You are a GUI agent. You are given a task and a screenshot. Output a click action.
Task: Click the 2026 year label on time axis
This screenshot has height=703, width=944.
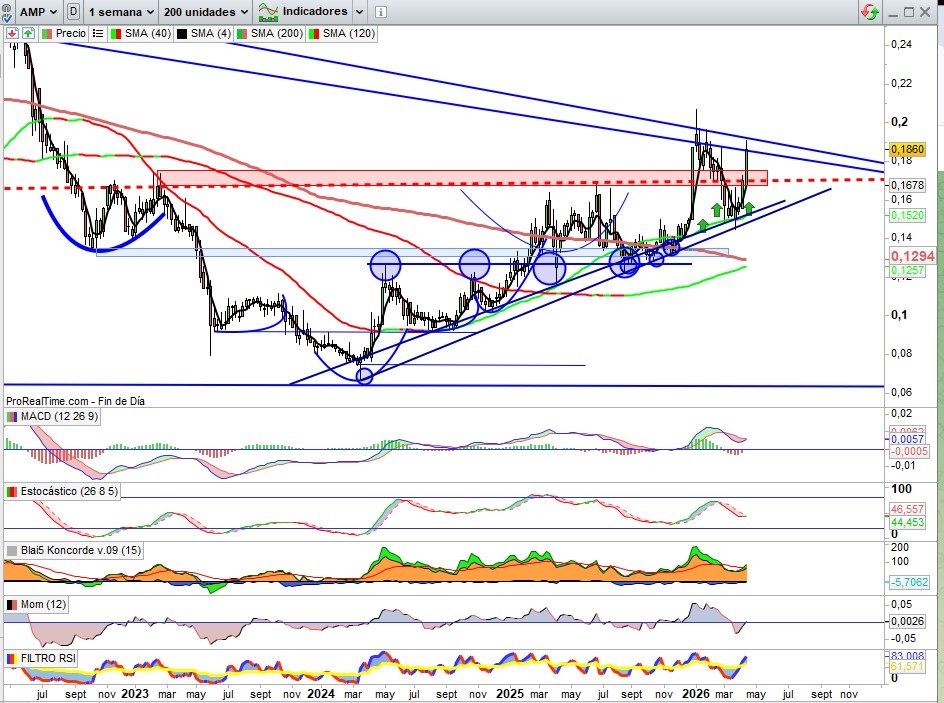(695, 693)
